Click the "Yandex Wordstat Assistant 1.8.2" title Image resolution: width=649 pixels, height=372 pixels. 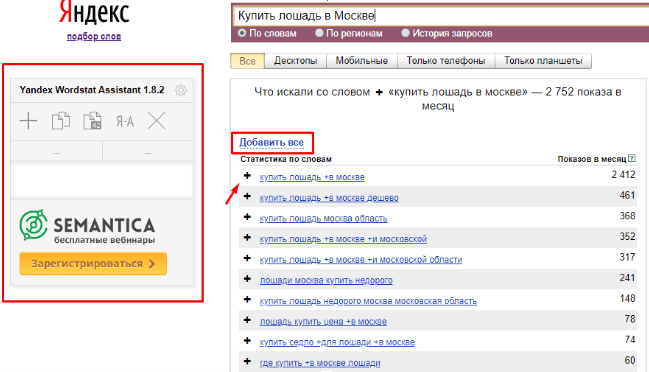point(92,90)
